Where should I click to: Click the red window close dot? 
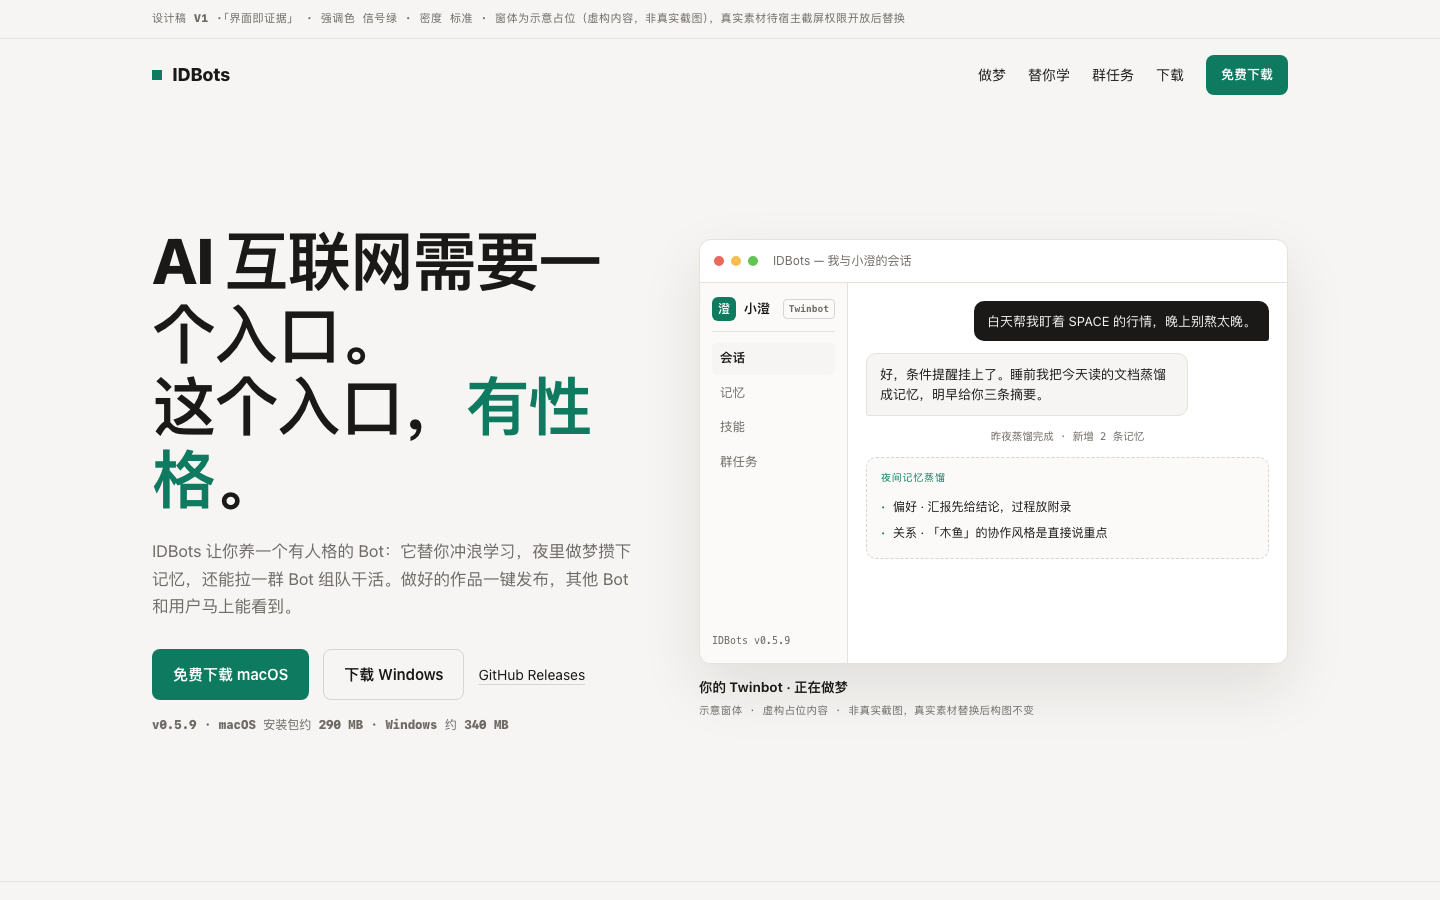click(719, 261)
